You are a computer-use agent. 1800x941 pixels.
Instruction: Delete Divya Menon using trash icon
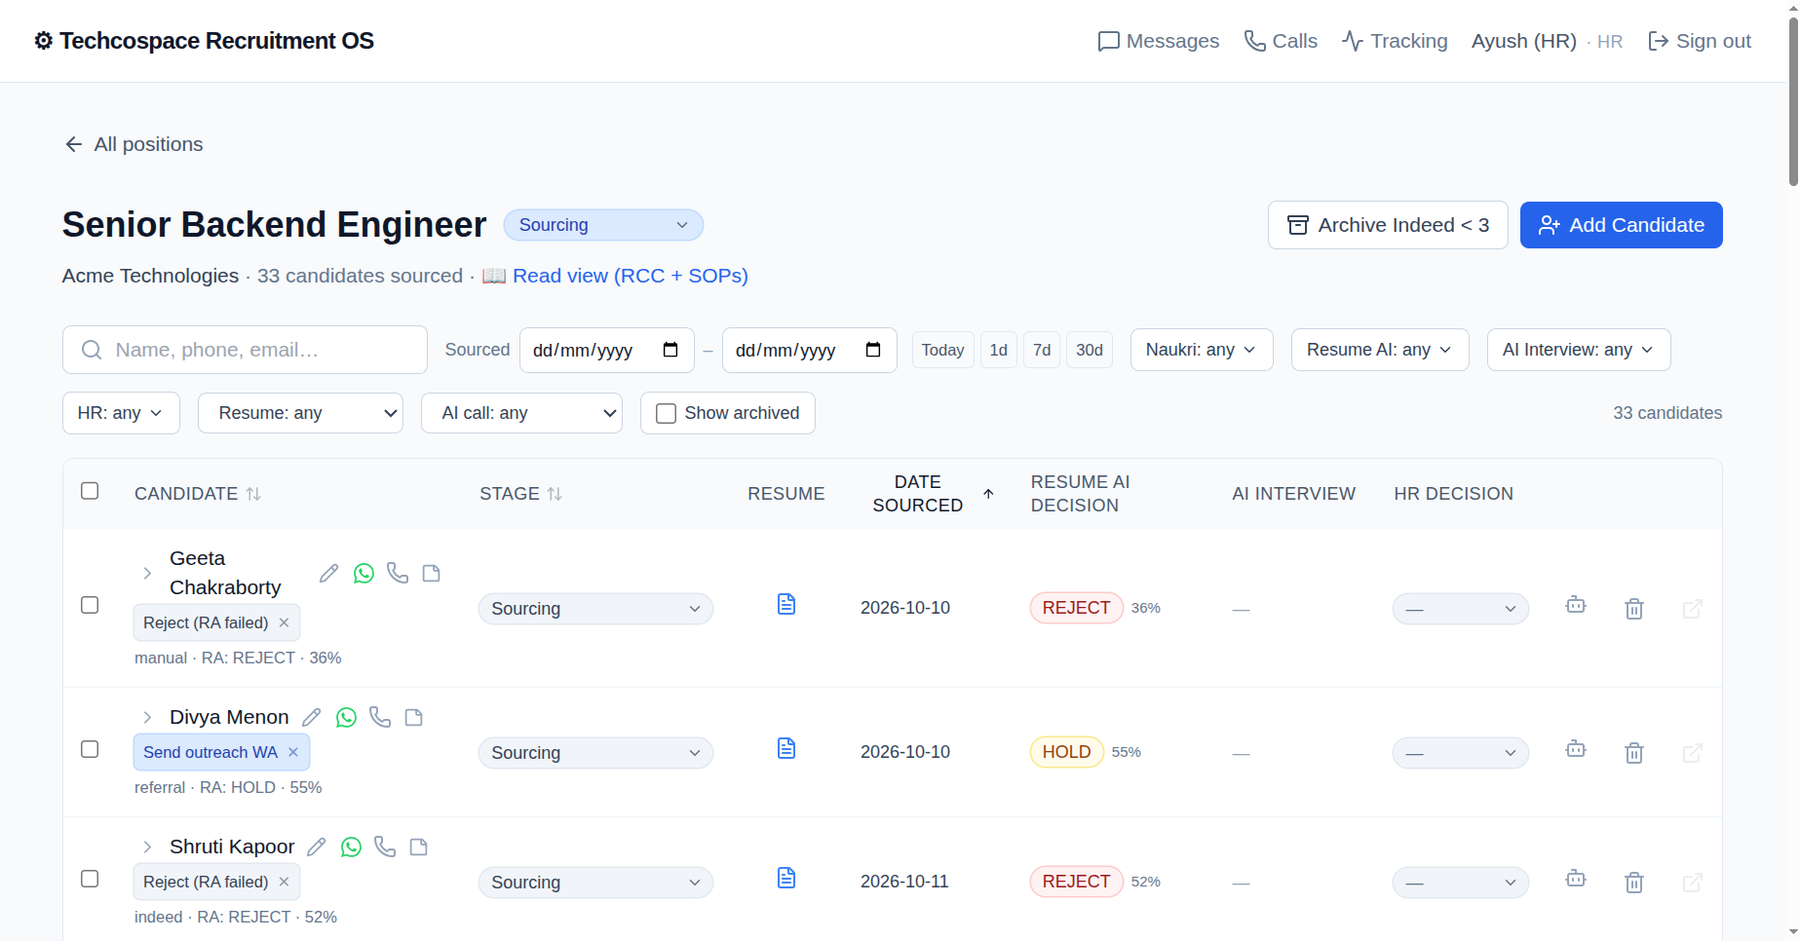click(x=1634, y=752)
